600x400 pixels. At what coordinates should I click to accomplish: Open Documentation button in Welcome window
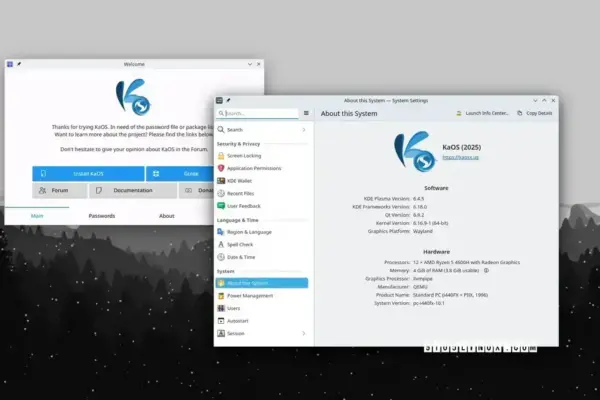tap(133, 190)
